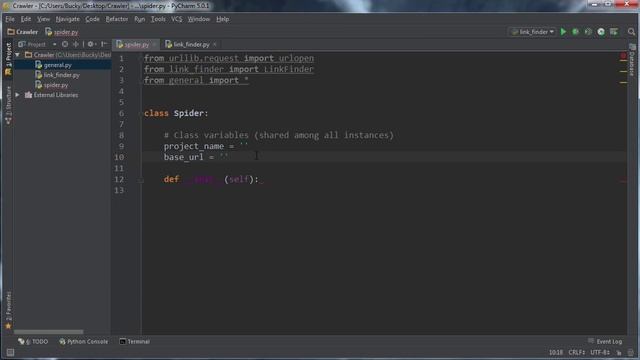The width and height of the screenshot is (640, 360).
Task: Click the fold marker beside def __init__
Action: coord(140,180)
